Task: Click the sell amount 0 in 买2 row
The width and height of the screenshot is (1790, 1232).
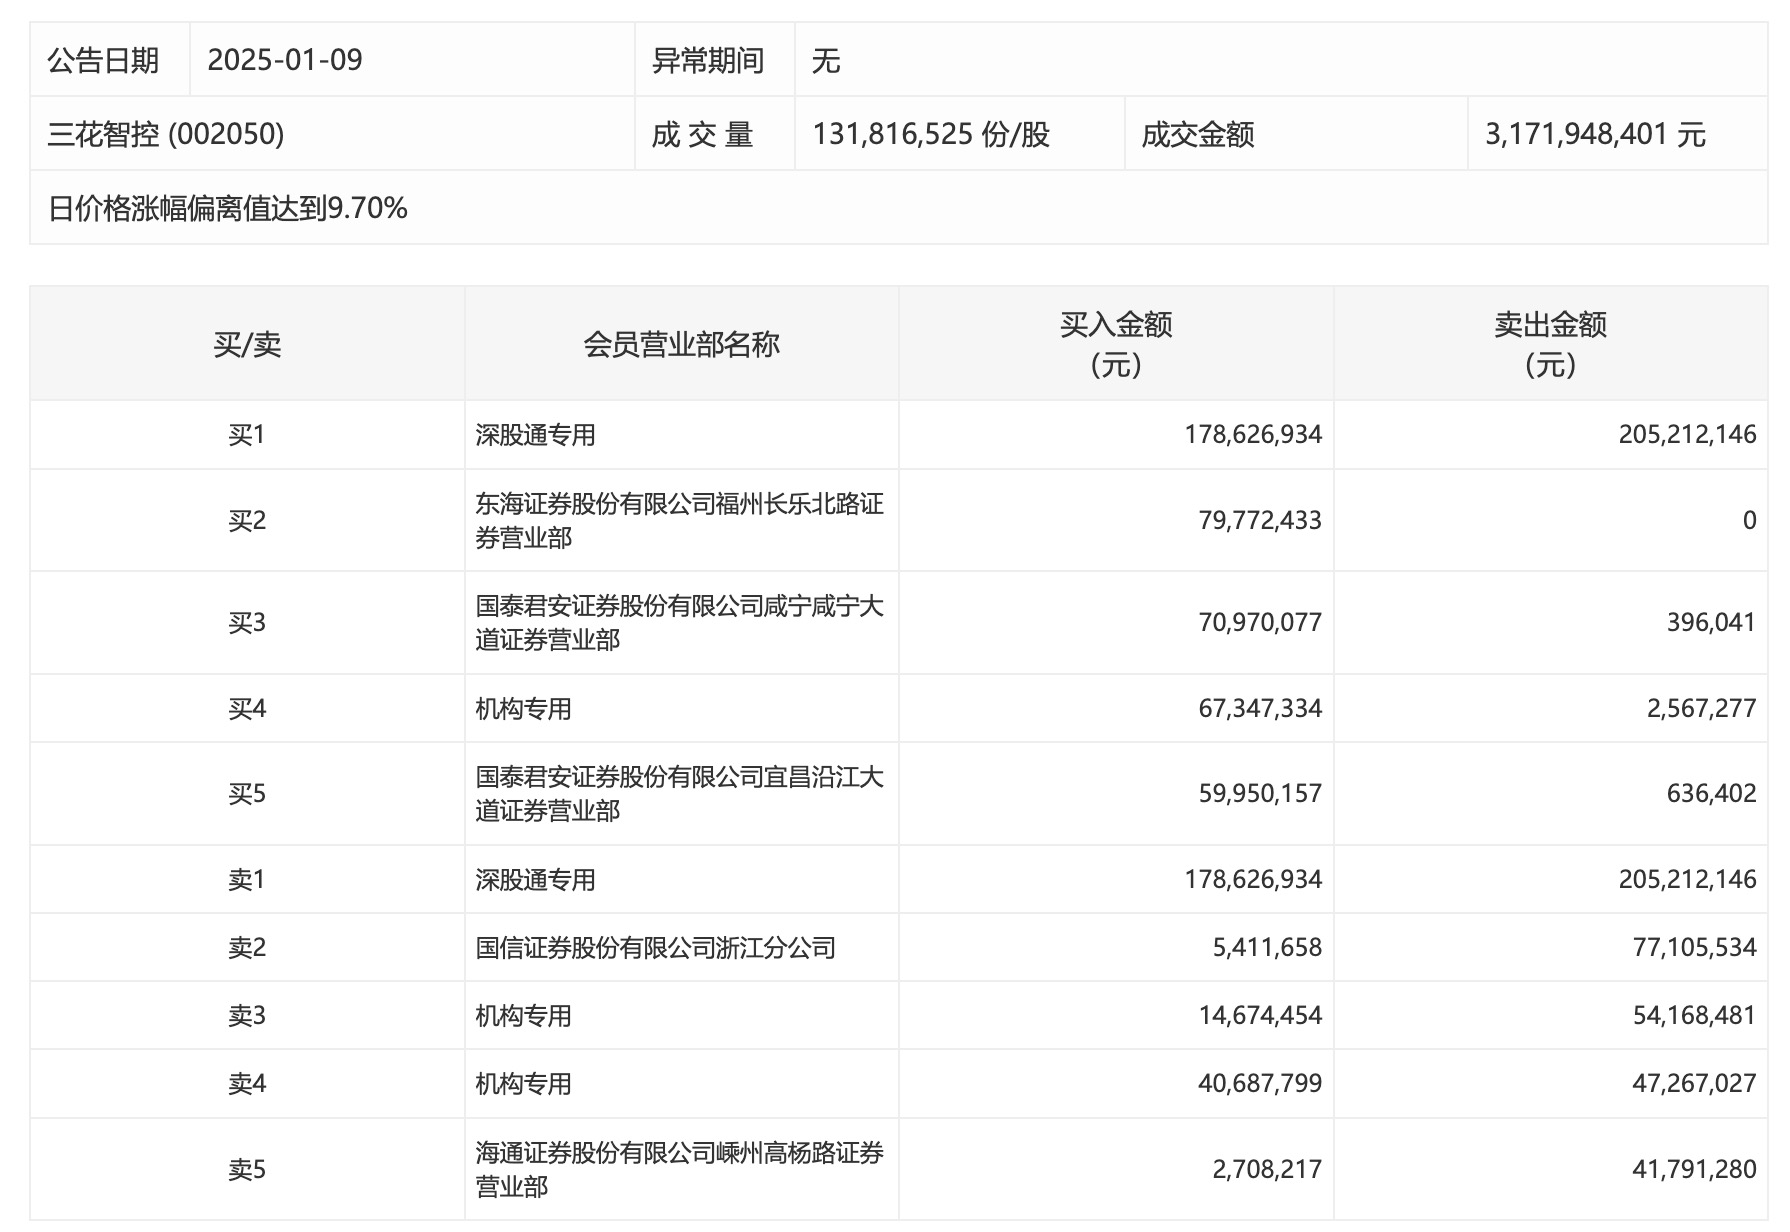Action: pyautogui.click(x=1749, y=521)
